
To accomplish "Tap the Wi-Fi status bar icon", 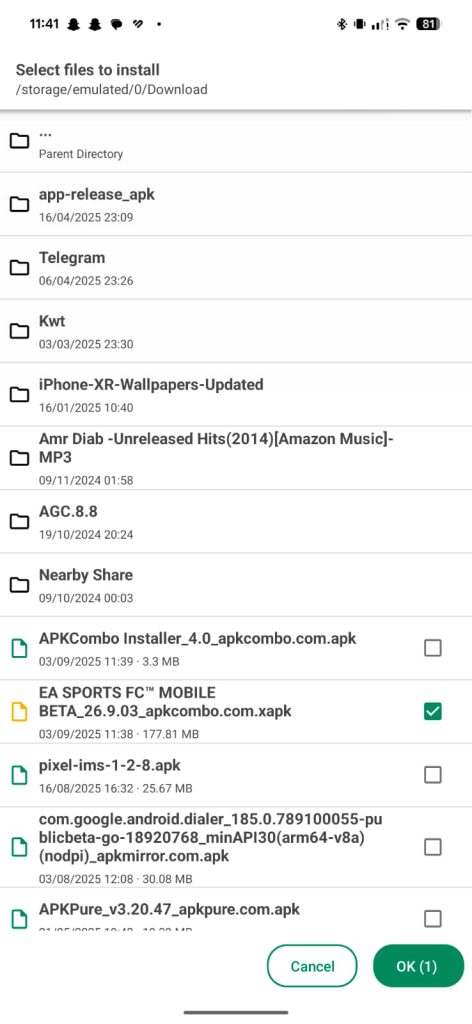I will [x=403, y=24].
